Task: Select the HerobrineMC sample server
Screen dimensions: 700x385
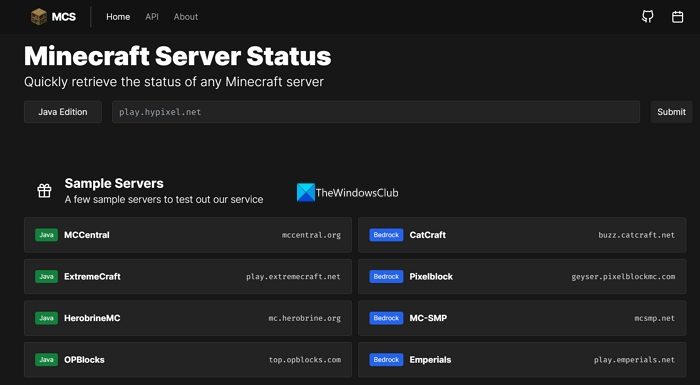Action: click(x=188, y=318)
